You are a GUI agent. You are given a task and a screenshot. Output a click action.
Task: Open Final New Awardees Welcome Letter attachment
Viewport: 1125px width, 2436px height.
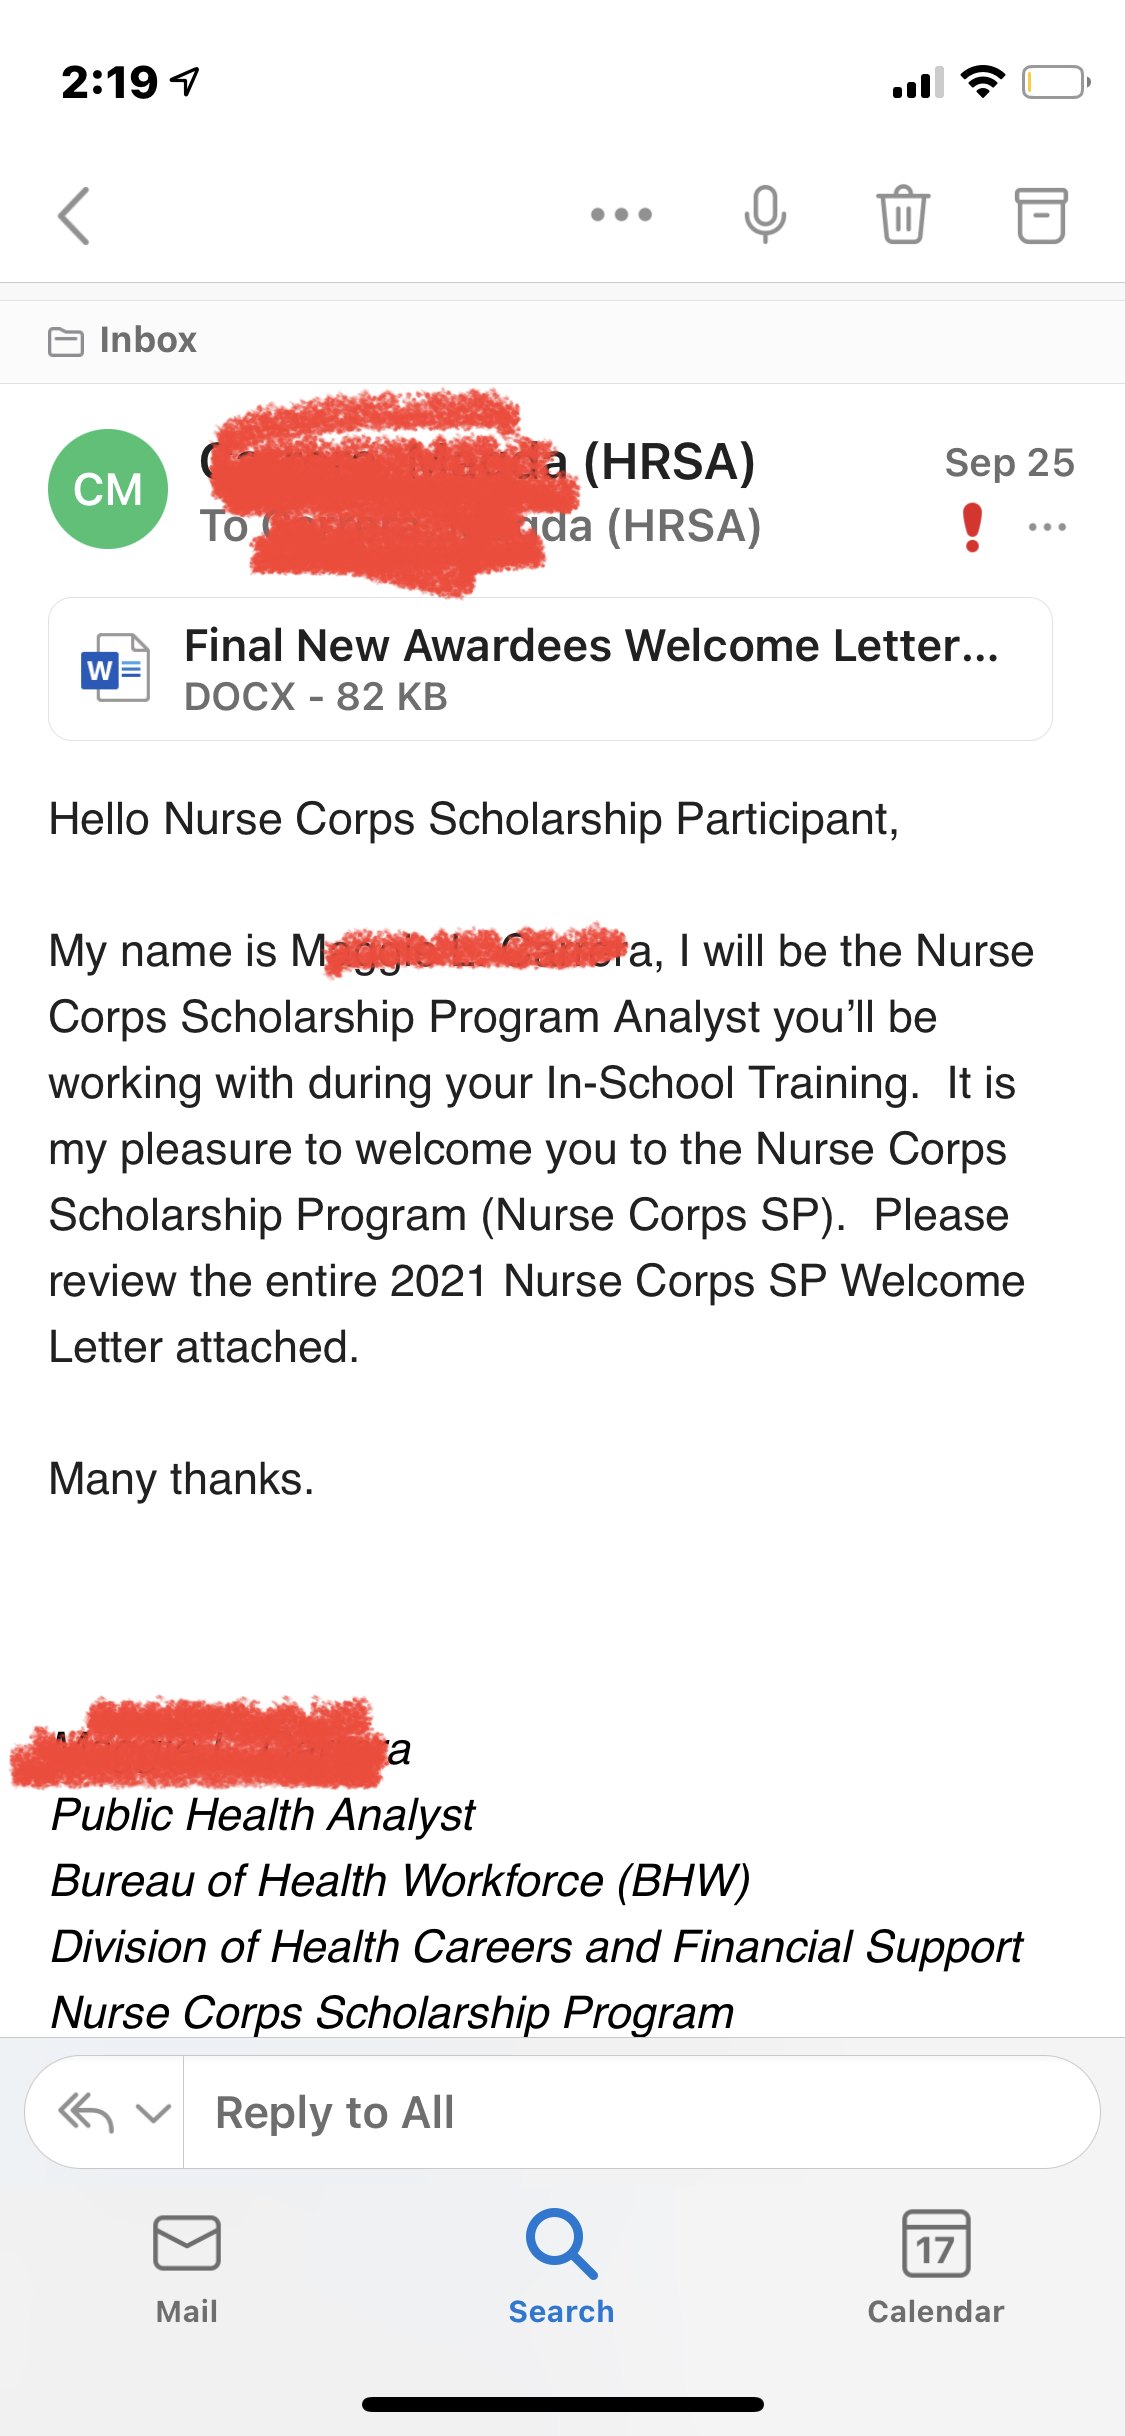tap(550, 669)
